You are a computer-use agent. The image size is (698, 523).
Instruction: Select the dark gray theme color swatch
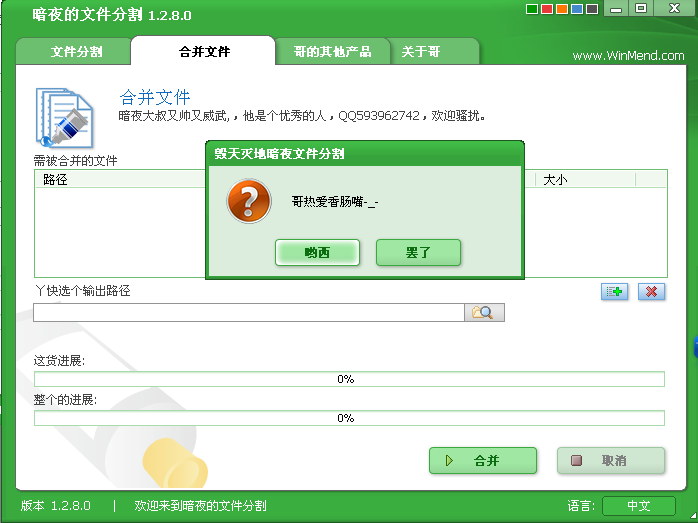point(592,9)
